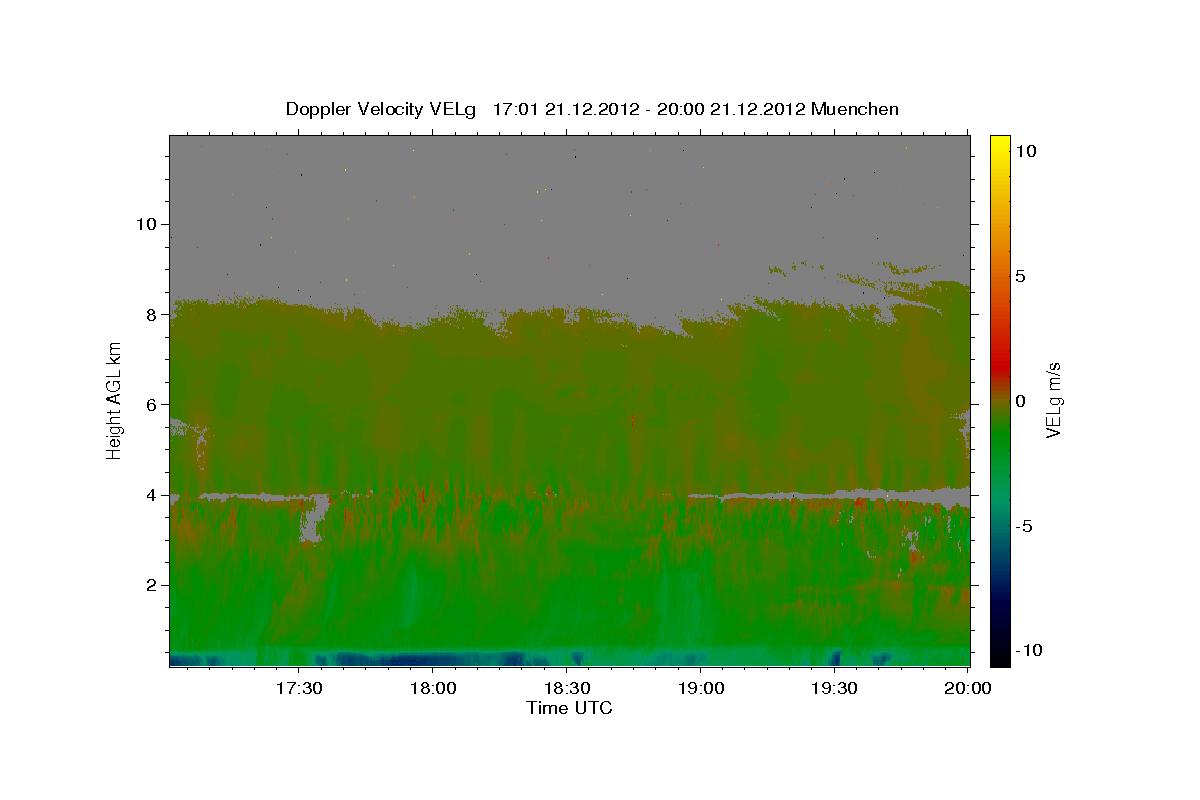Click the height label '8' on the y-axis
1200x800 pixels.
coord(153,314)
